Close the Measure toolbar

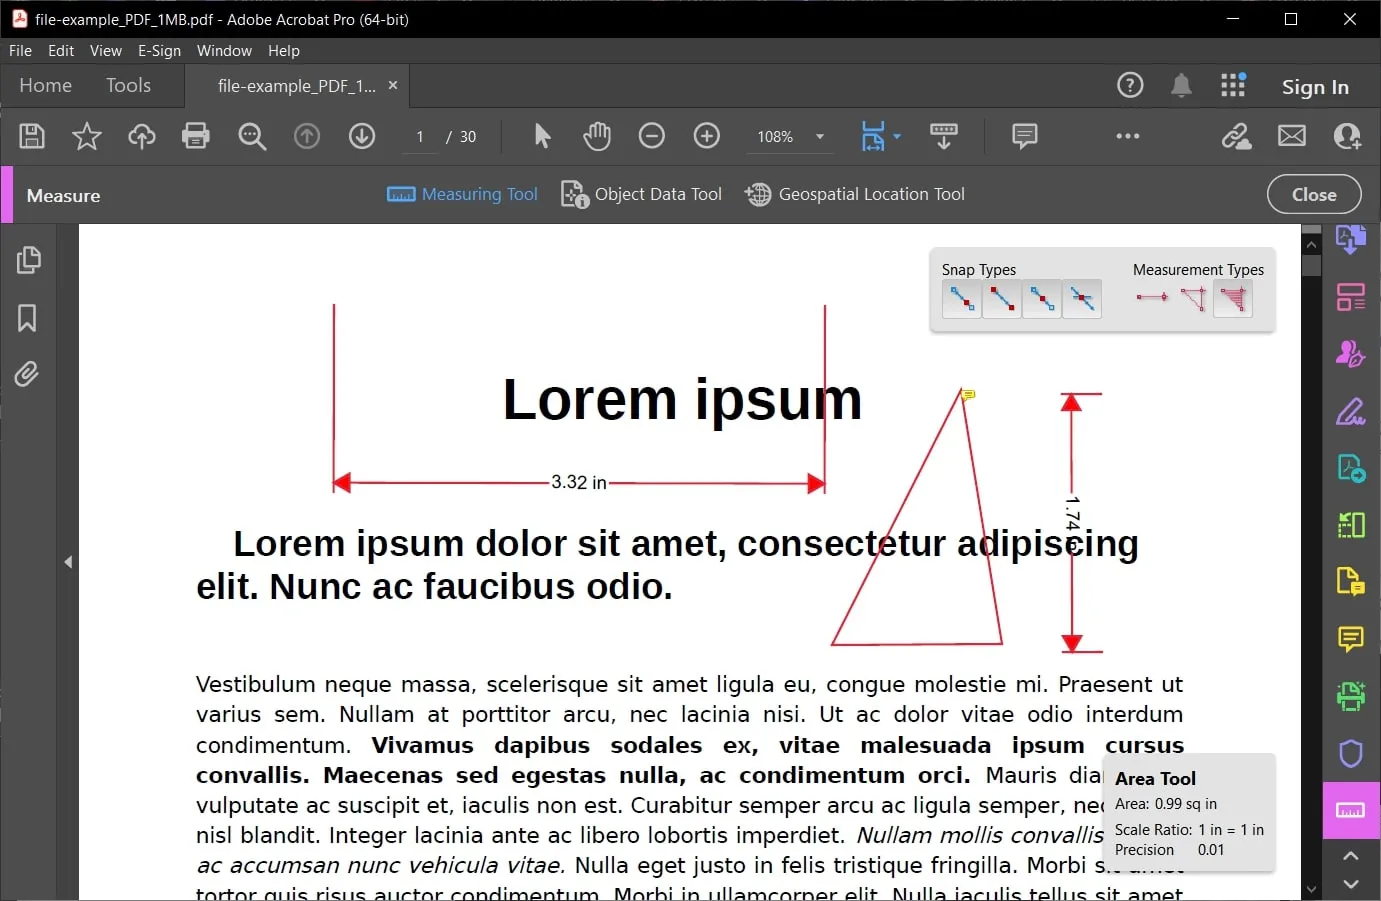click(x=1314, y=195)
